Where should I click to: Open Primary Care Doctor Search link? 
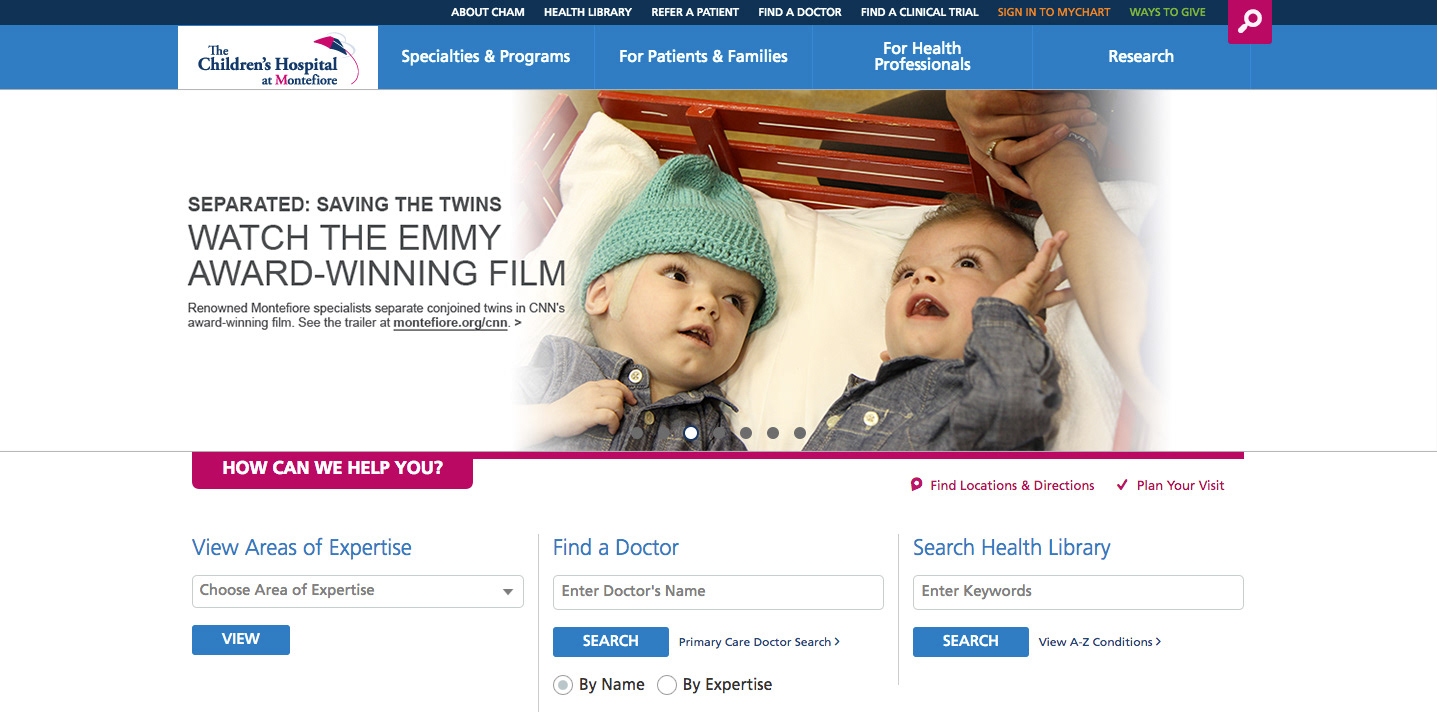coord(759,642)
